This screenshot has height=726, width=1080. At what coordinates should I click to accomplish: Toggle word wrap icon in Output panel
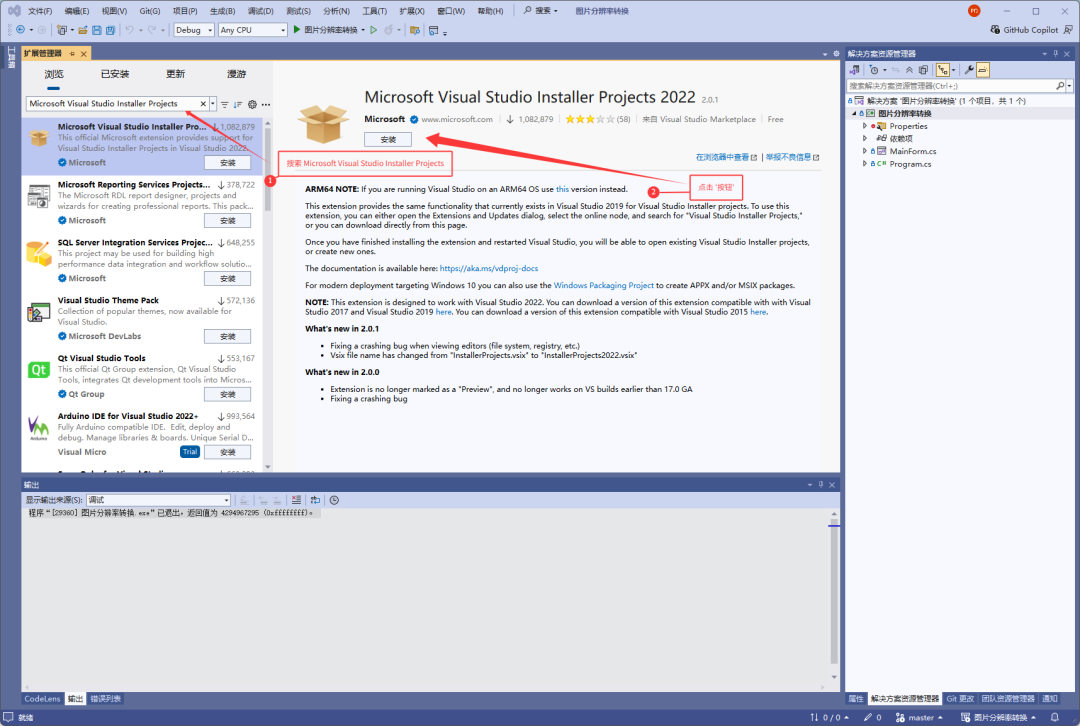(x=315, y=500)
